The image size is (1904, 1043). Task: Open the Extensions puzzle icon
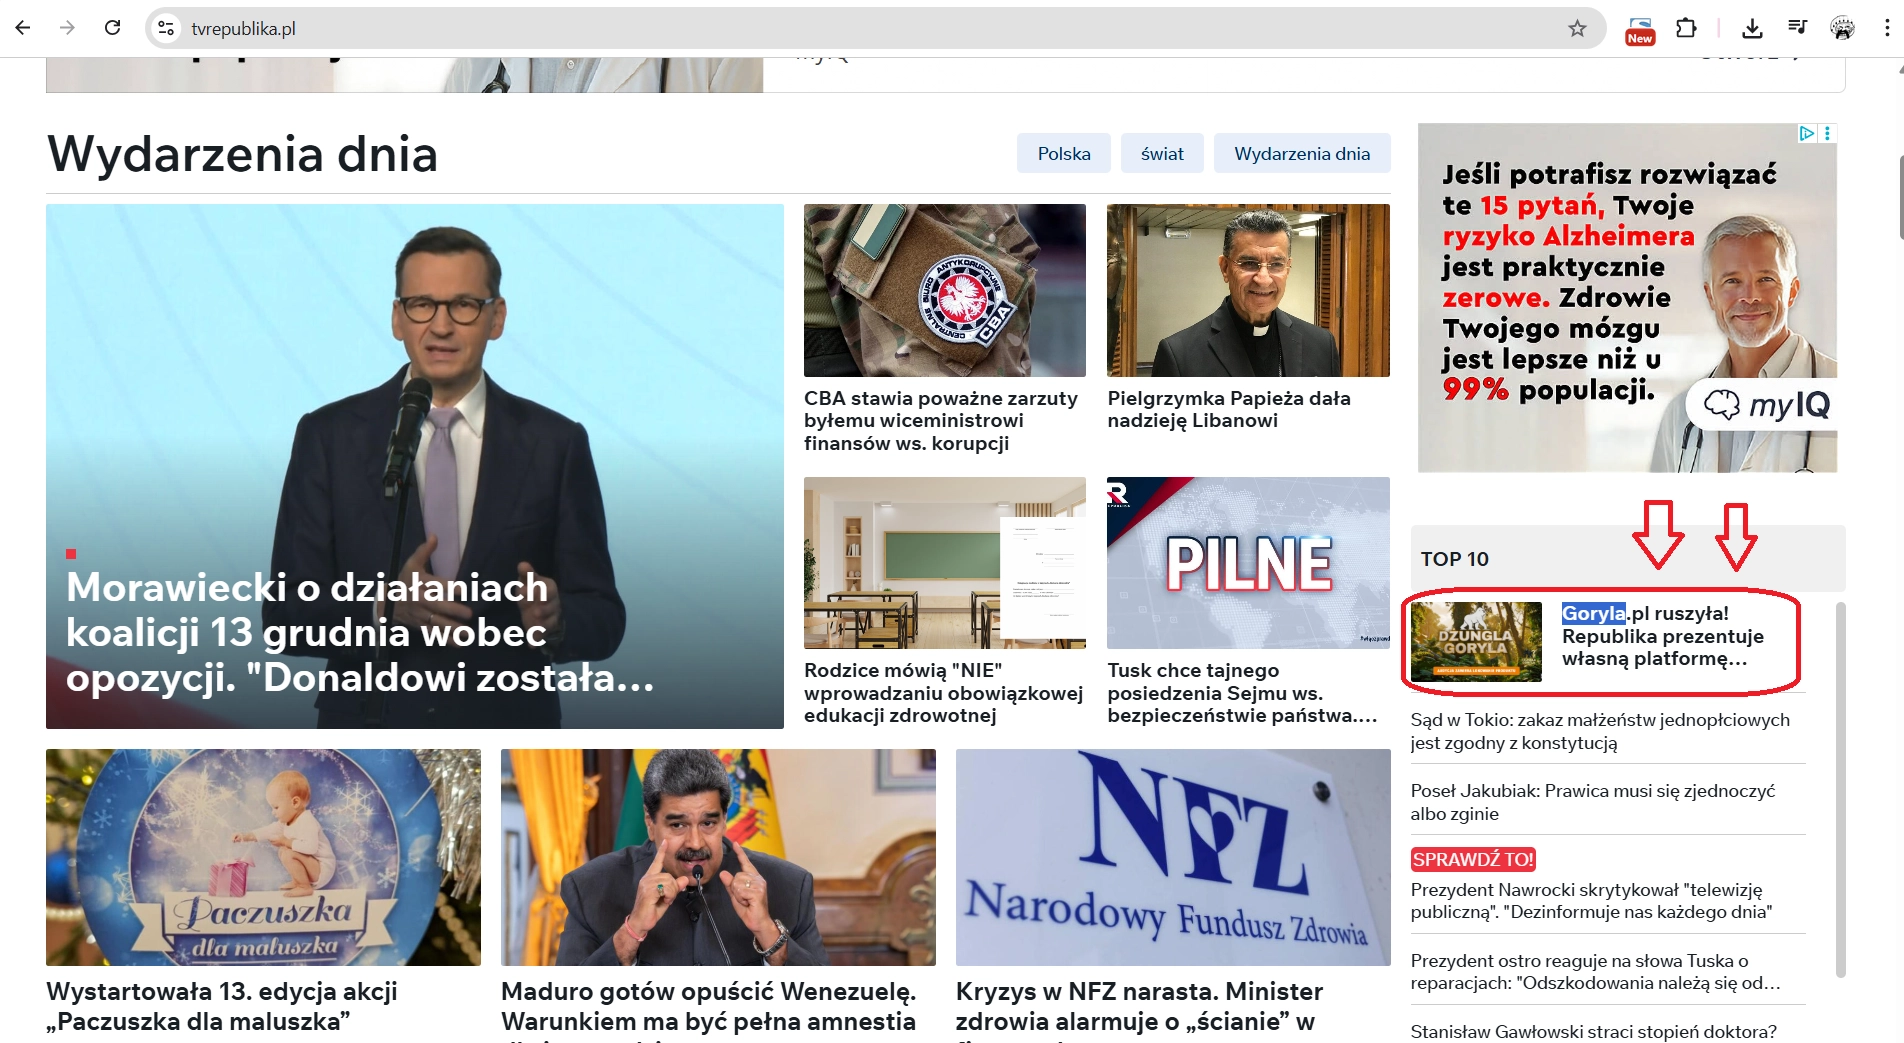1686,28
